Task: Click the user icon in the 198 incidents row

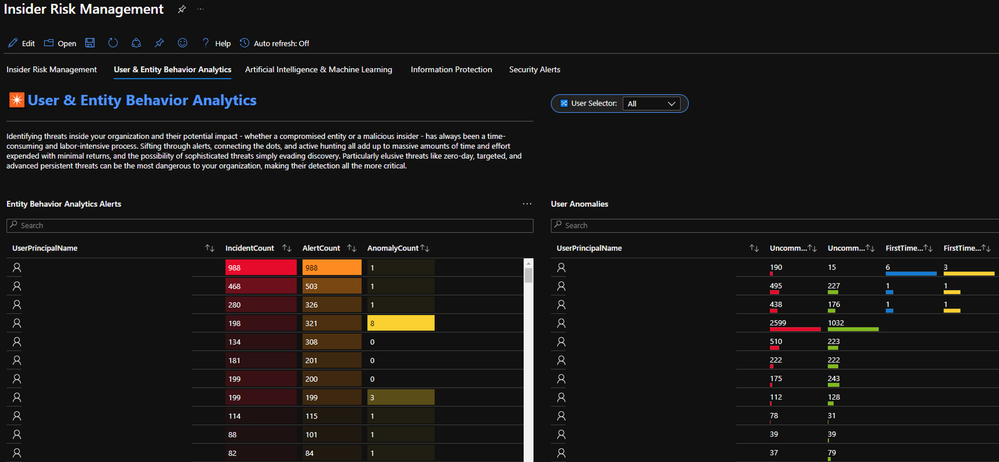Action: click(17, 323)
